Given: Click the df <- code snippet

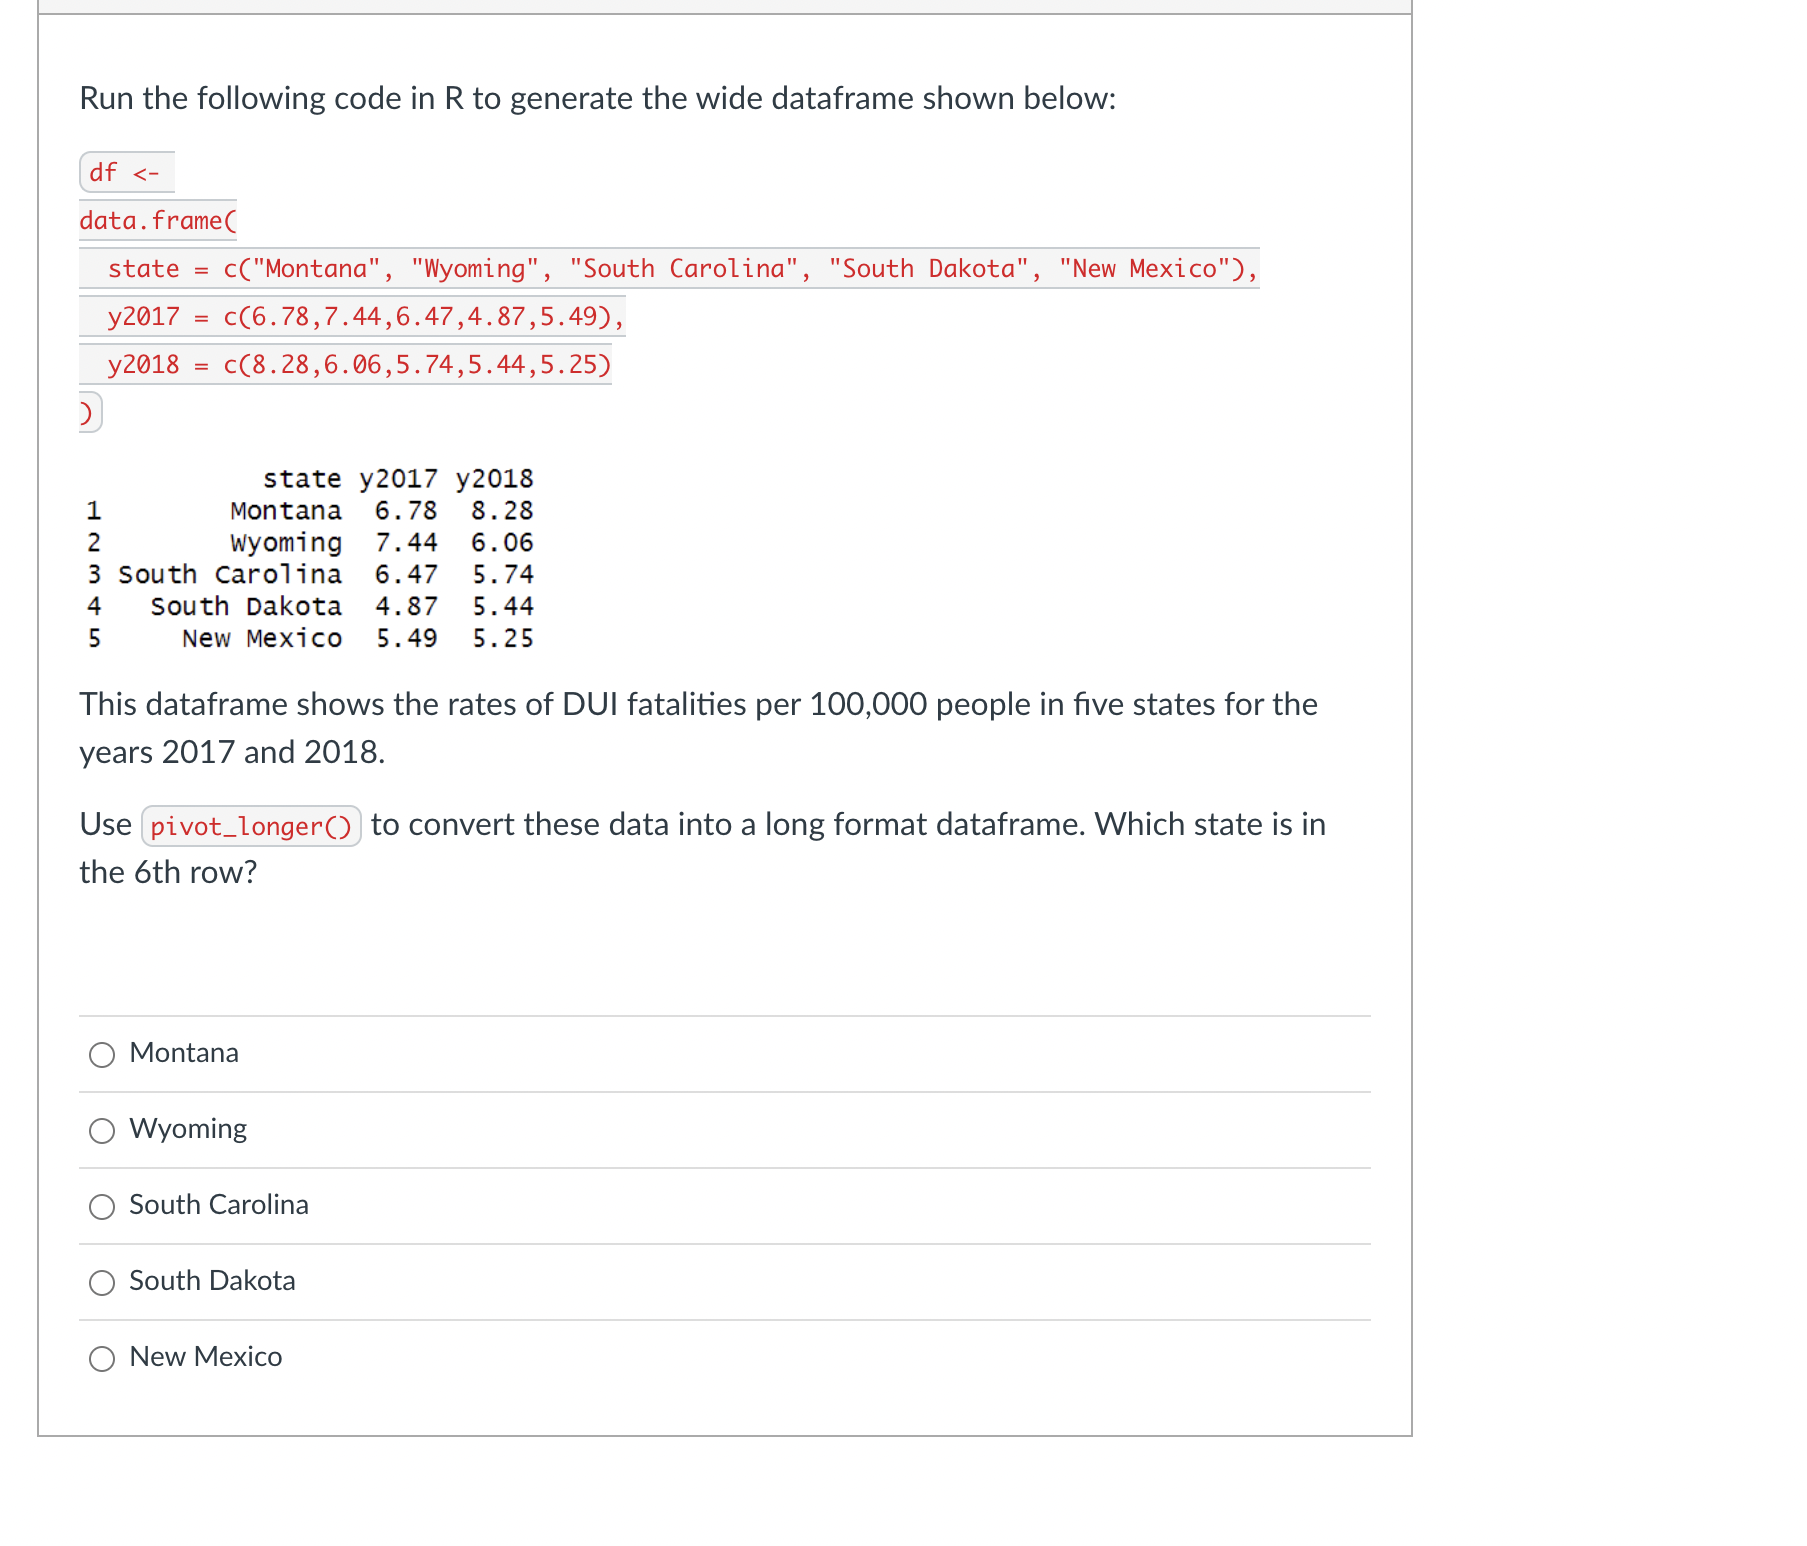Looking at the screenshot, I should pyautogui.click(x=124, y=171).
